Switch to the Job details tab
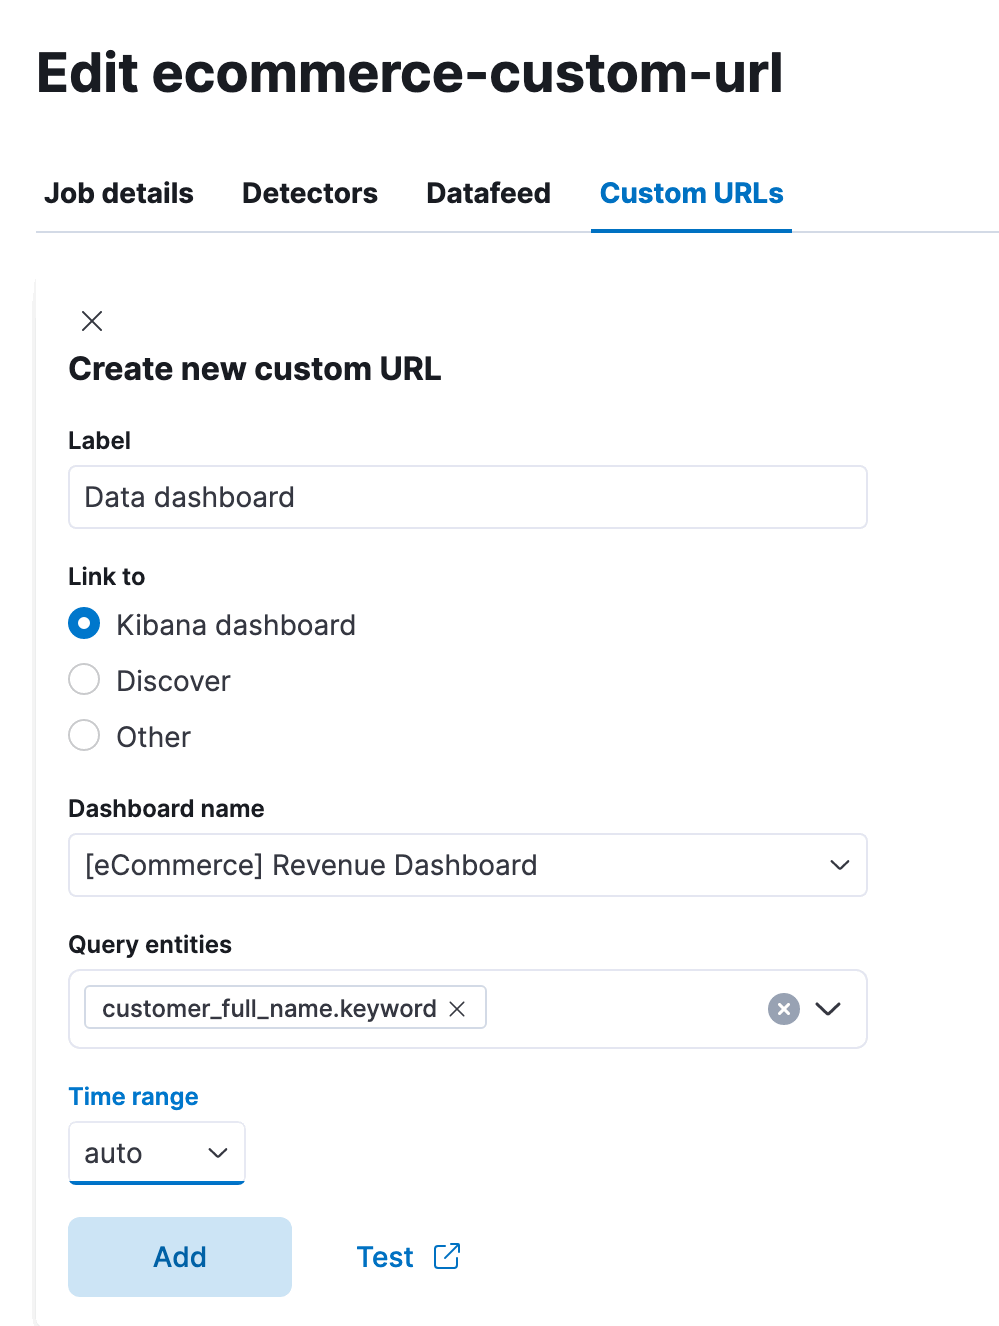 pos(118,193)
